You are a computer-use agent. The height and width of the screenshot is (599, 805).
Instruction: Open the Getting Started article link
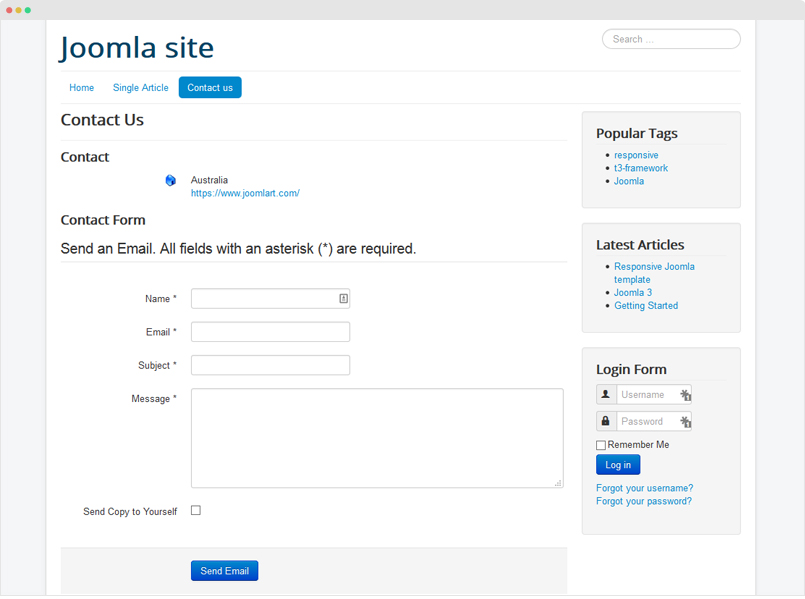point(646,305)
